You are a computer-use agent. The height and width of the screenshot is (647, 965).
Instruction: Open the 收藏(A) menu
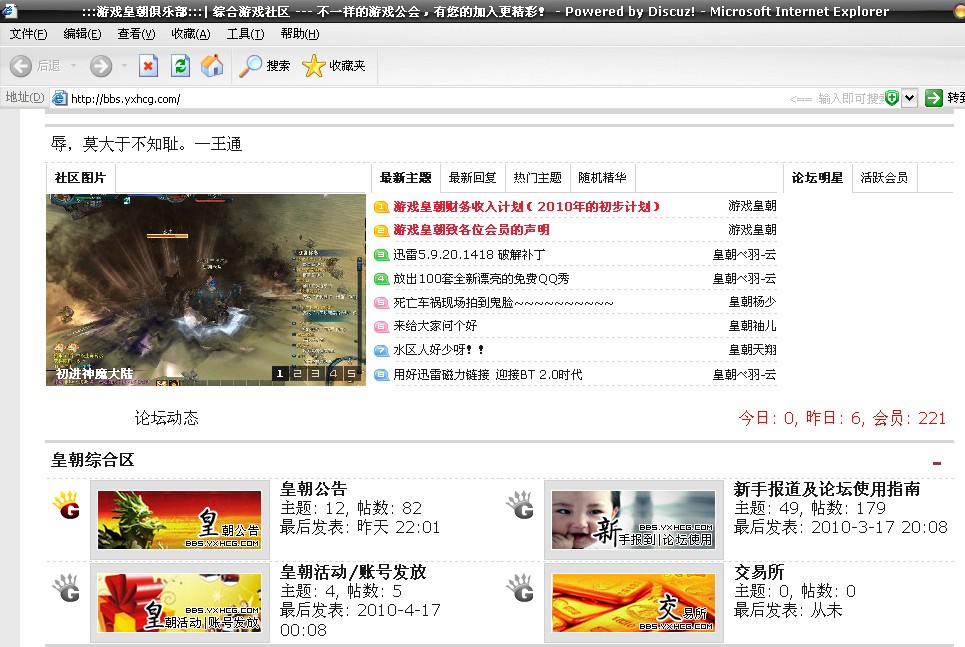[x=191, y=34]
